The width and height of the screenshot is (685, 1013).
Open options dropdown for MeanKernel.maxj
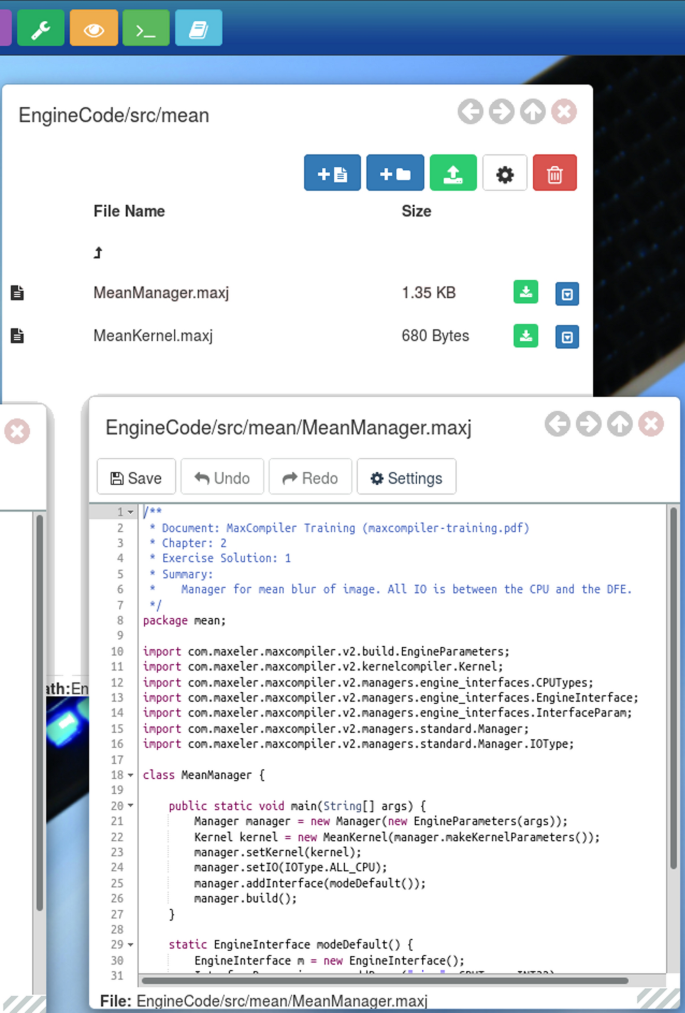click(567, 337)
